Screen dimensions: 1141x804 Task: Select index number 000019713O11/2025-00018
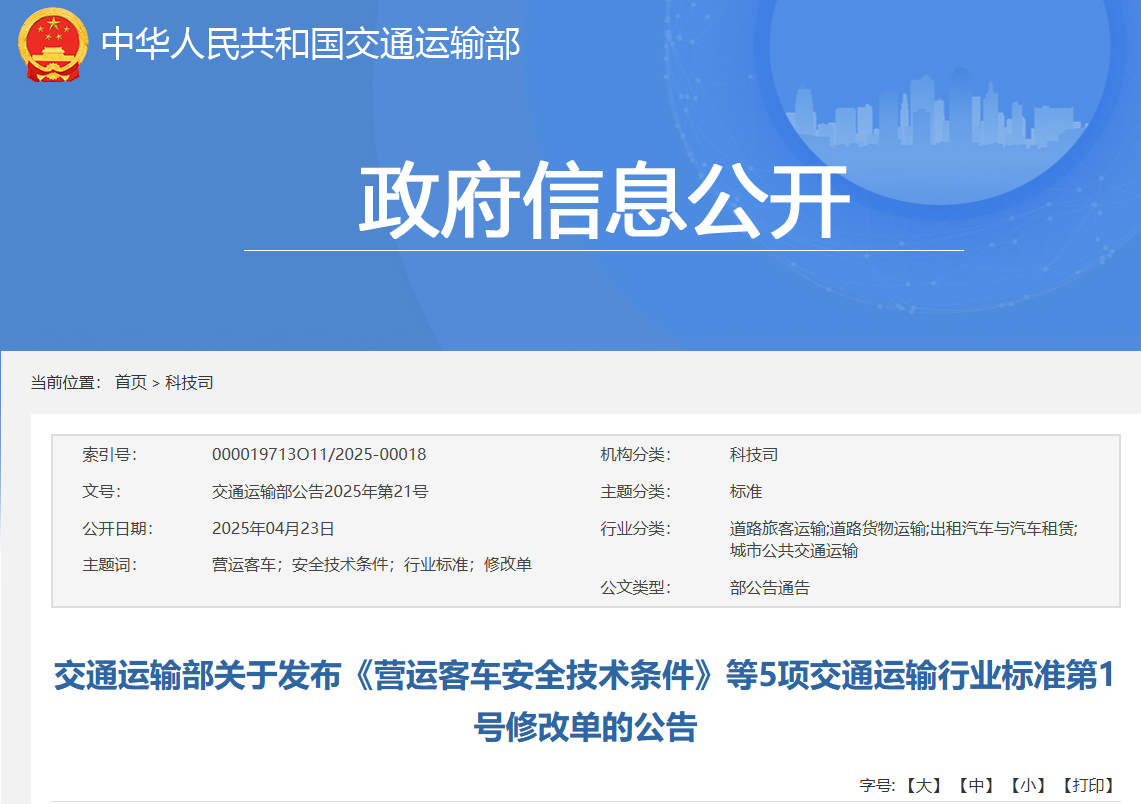pyautogui.click(x=319, y=454)
